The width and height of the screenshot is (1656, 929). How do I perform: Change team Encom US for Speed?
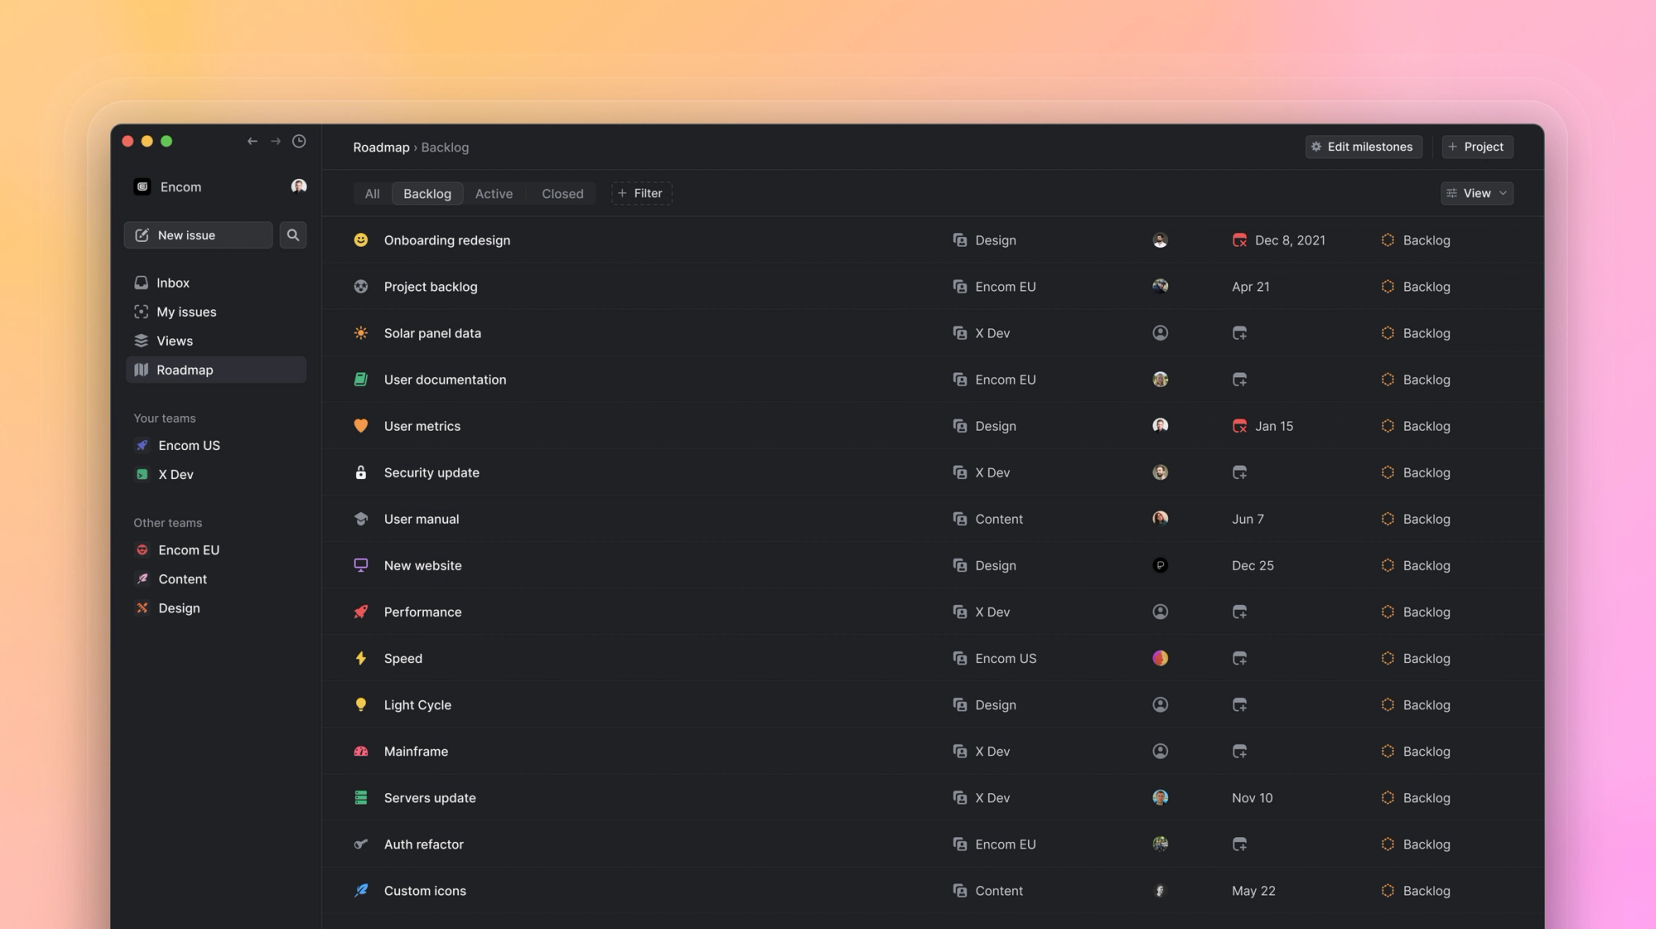tap(994, 658)
